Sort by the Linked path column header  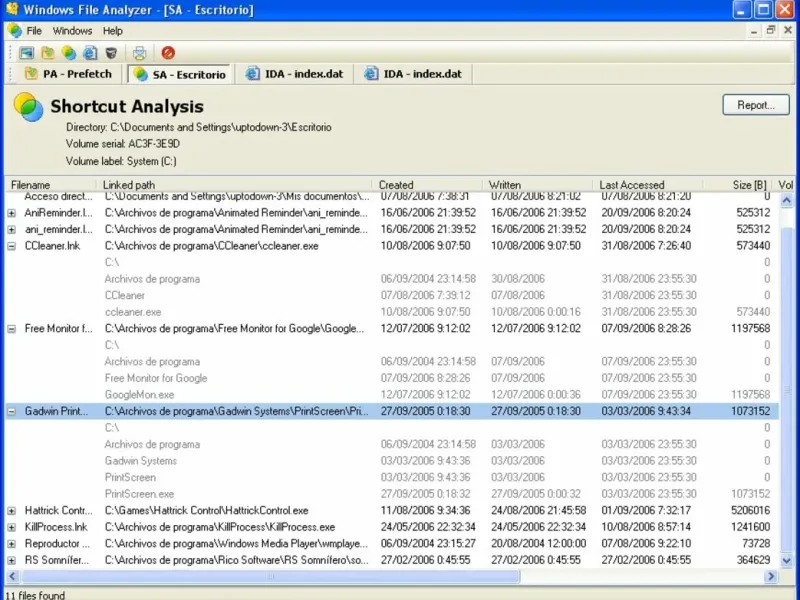coord(234,185)
